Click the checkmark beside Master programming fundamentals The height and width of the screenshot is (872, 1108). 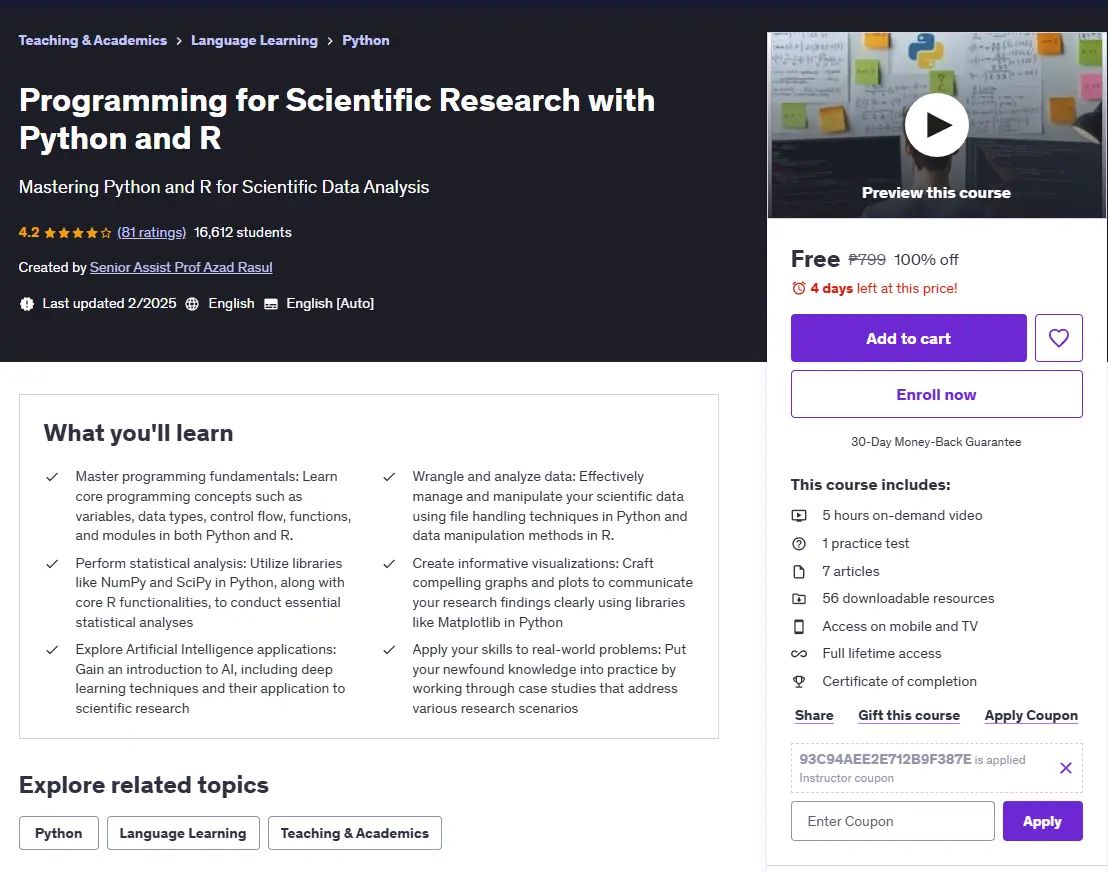[52, 477]
